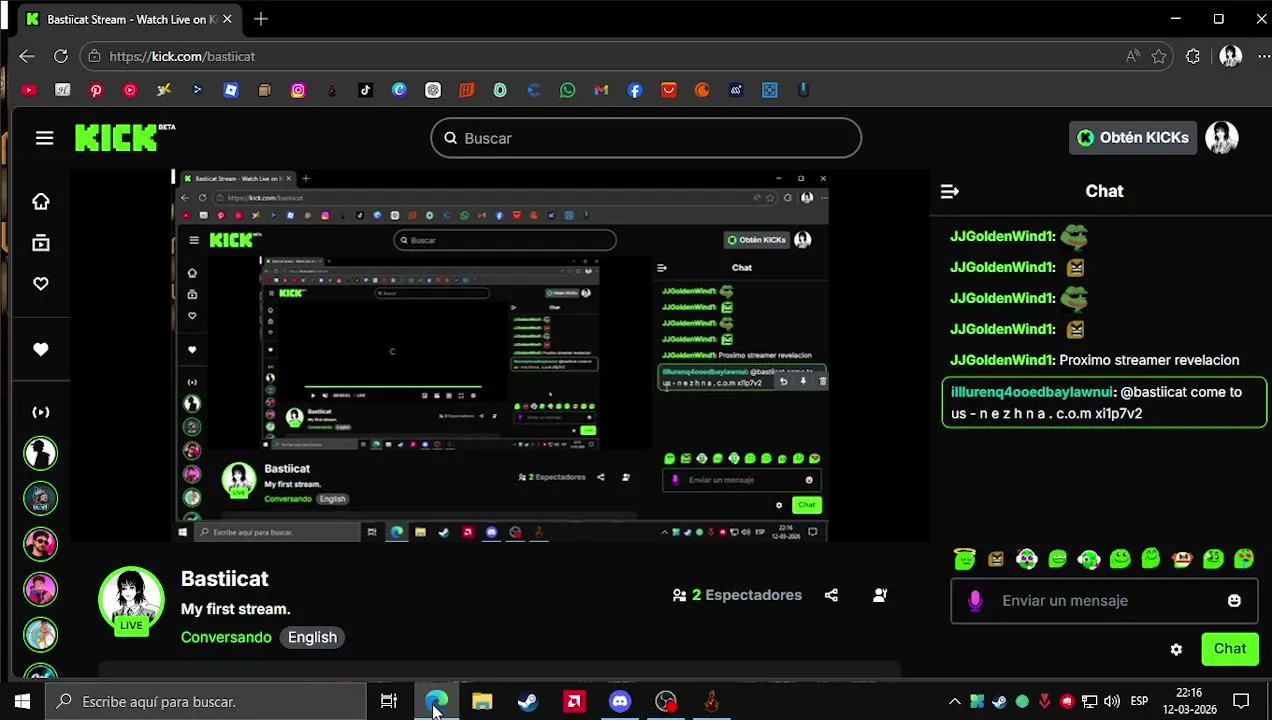Click the follow user icon near share

click(880, 595)
